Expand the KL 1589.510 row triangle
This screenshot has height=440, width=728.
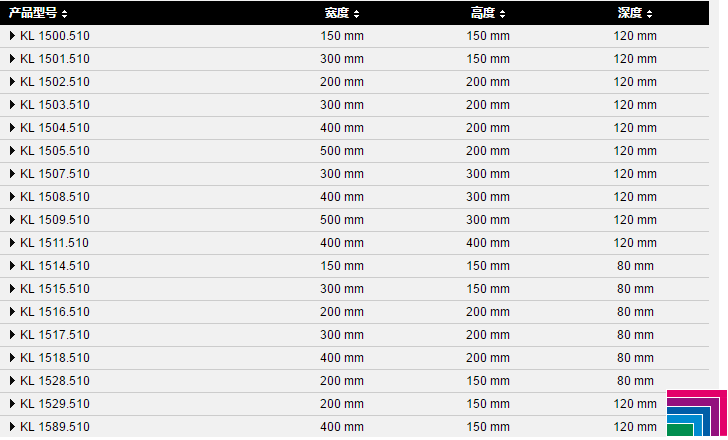[13, 427]
